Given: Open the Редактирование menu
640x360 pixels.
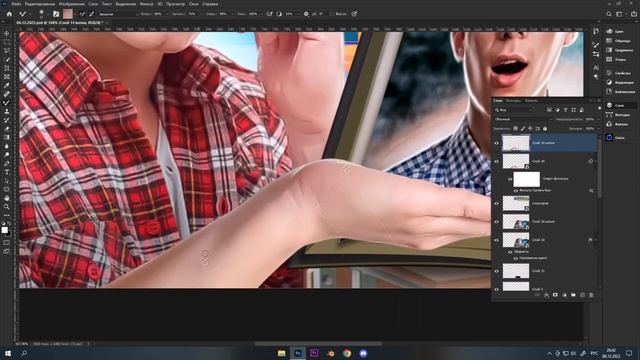Looking at the screenshot, I should point(40,4).
